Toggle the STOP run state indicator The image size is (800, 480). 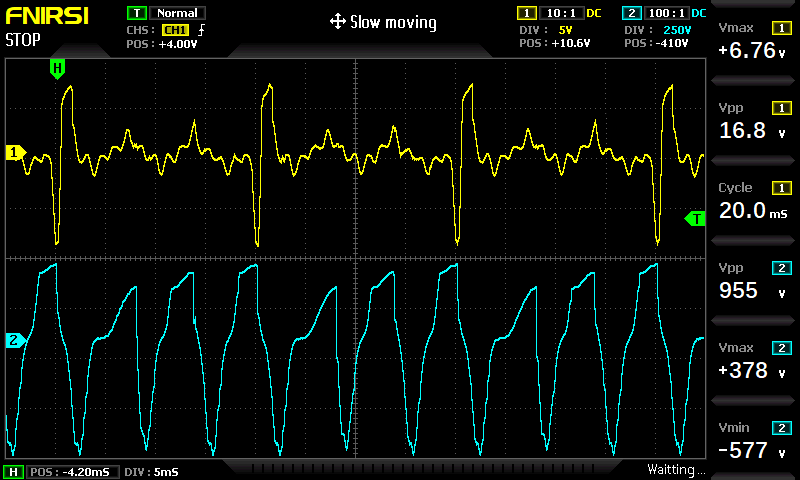coord(23,41)
